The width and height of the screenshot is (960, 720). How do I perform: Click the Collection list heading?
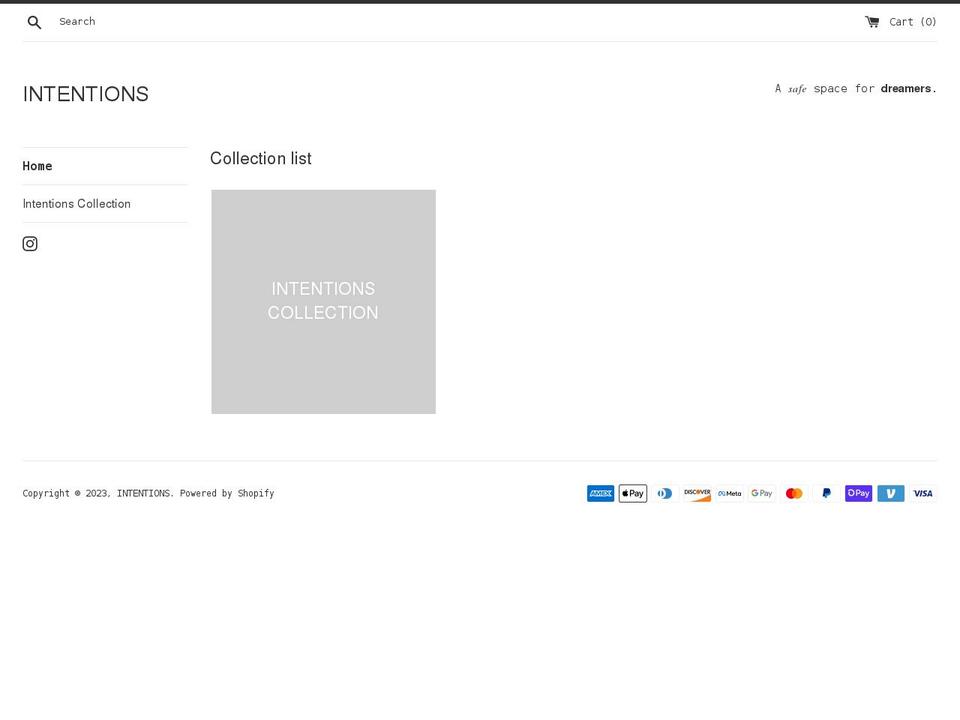pyautogui.click(x=260, y=158)
